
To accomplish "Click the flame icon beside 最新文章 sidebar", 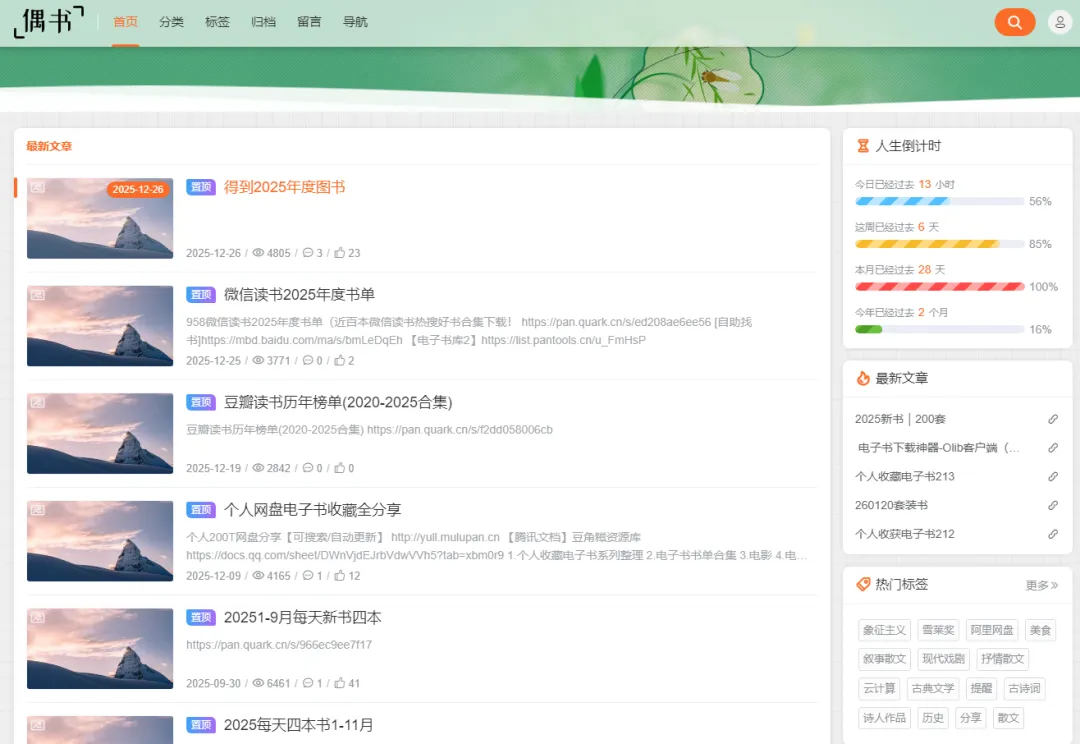I will point(862,378).
